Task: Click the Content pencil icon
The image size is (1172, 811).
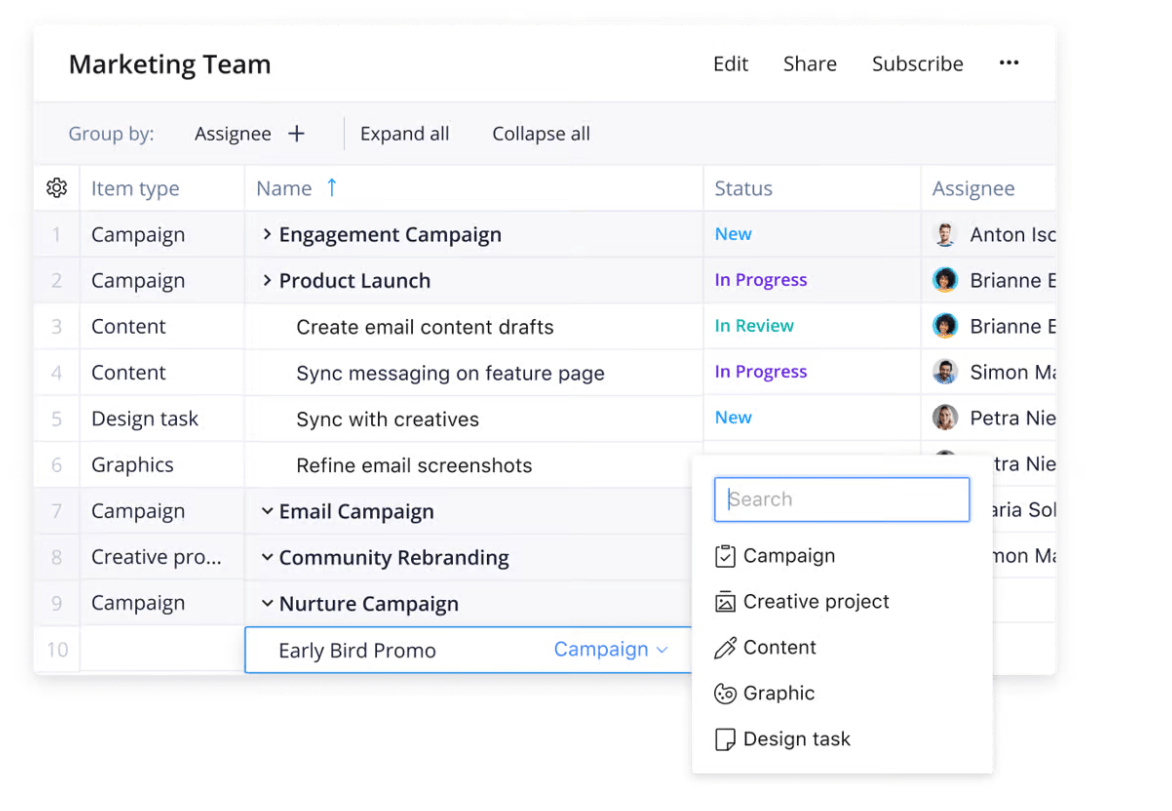Action: [x=725, y=648]
